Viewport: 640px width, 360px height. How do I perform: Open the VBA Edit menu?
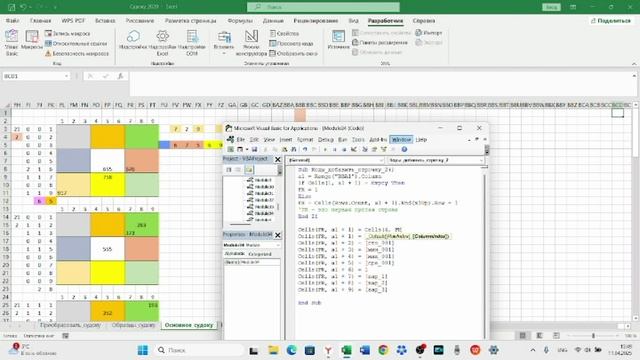click(254, 140)
